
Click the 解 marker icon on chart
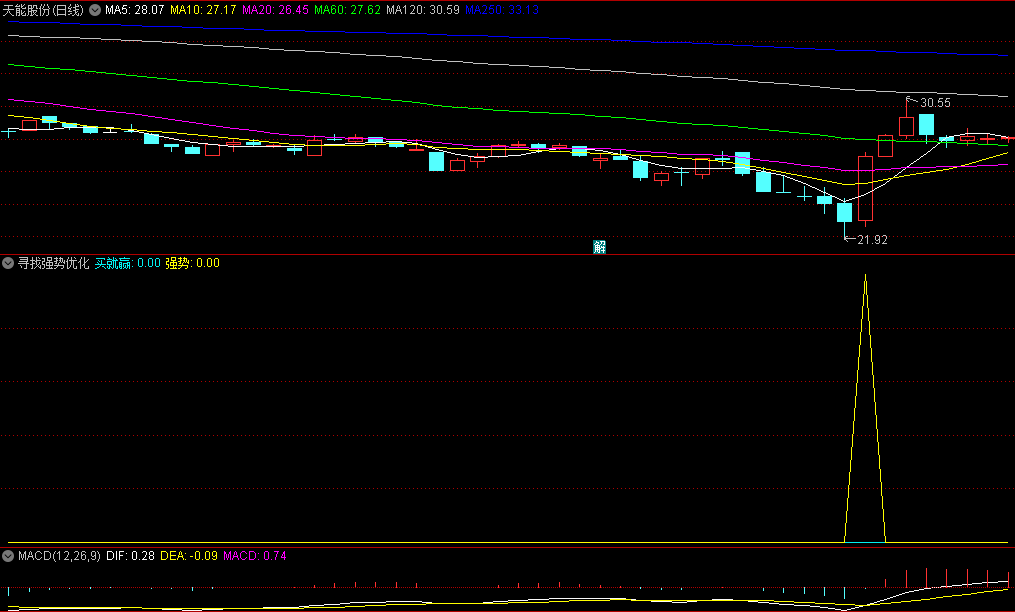[x=599, y=247]
